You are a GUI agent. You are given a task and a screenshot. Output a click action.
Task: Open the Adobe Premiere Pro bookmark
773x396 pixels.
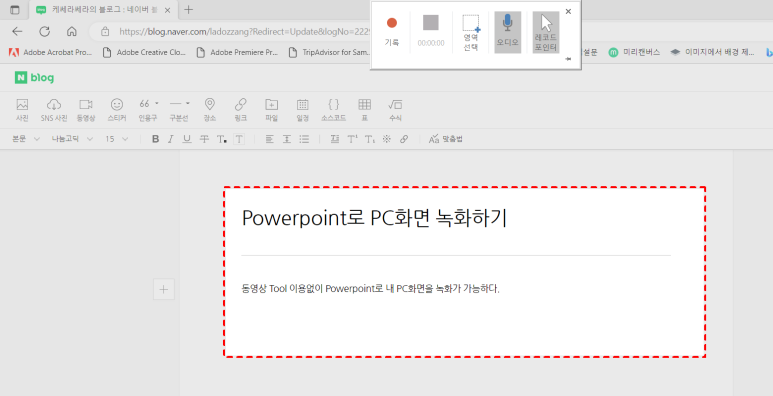tap(237, 52)
